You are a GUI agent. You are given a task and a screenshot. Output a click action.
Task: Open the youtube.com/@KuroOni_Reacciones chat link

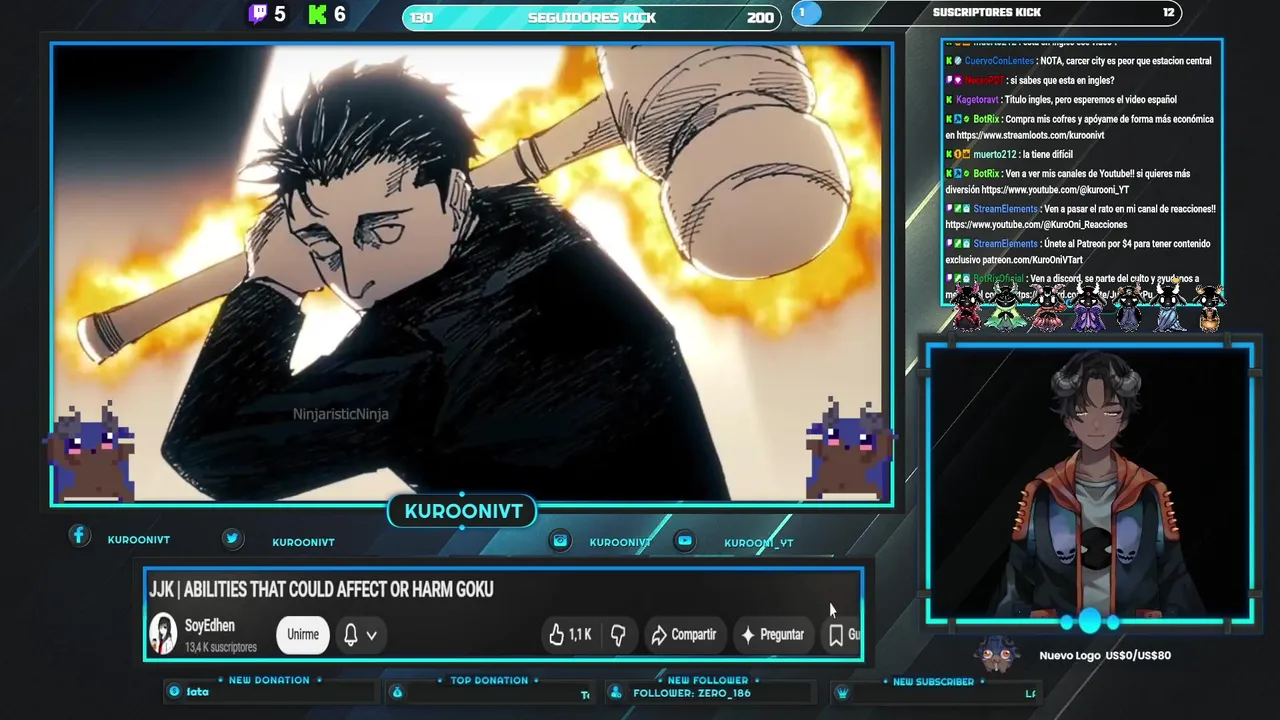pos(1036,225)
